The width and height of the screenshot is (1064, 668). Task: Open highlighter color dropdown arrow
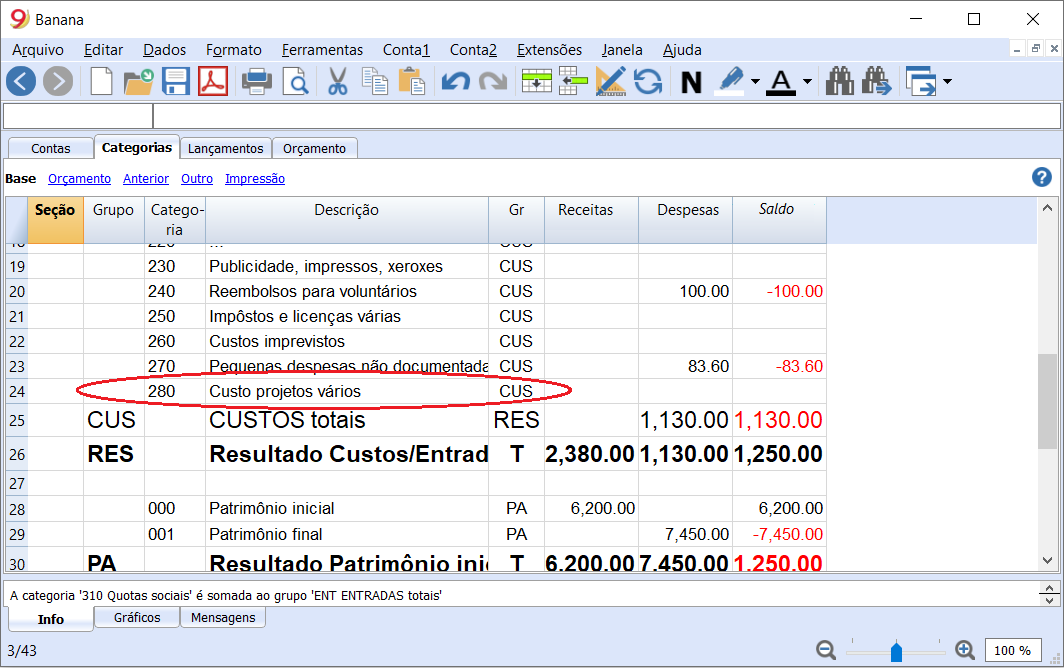click(755, 81)
